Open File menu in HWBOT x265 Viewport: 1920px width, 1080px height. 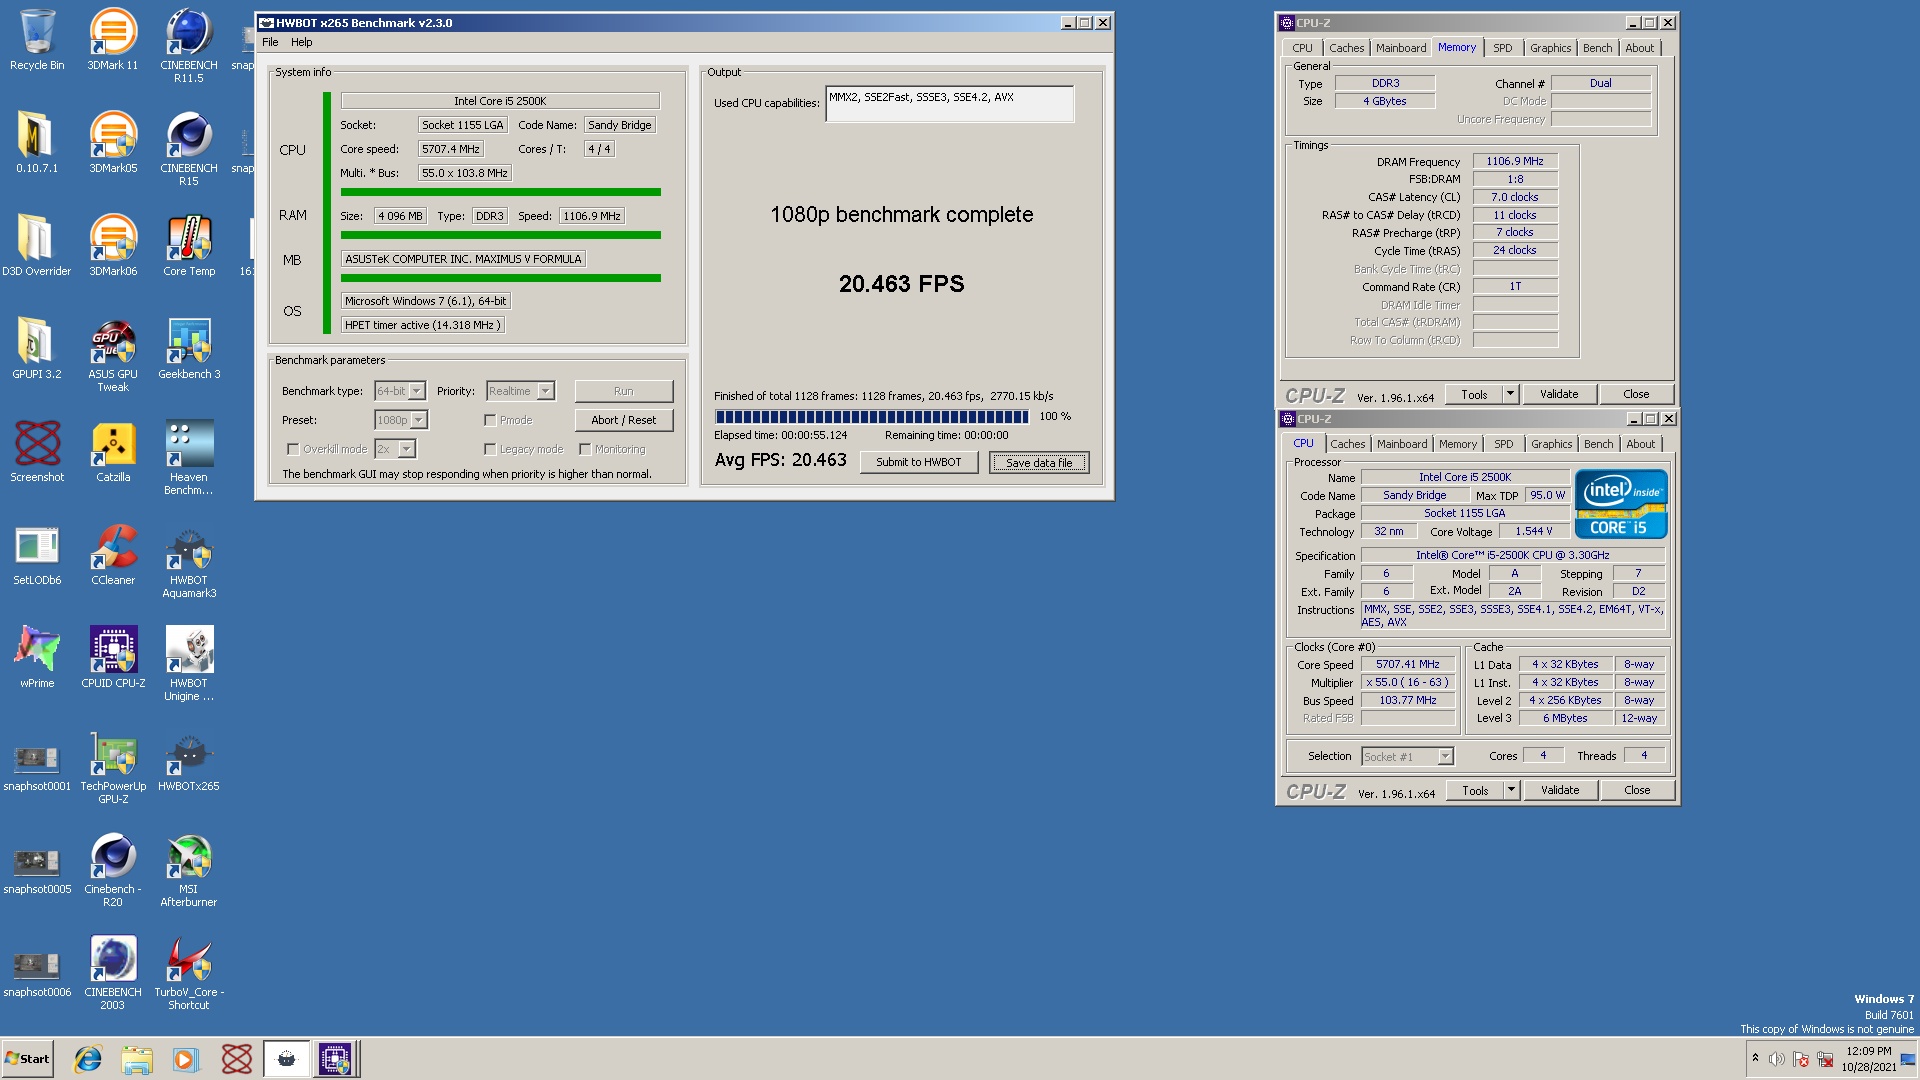coord(270,42)
